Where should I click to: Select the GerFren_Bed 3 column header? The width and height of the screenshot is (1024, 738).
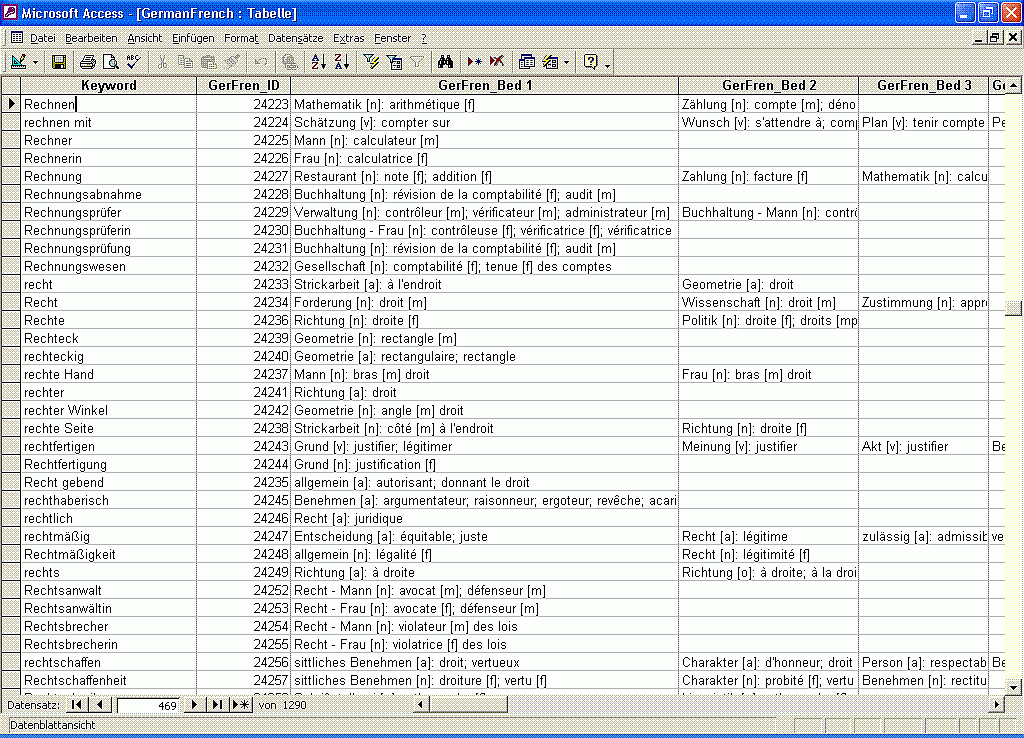pos(923,85)
